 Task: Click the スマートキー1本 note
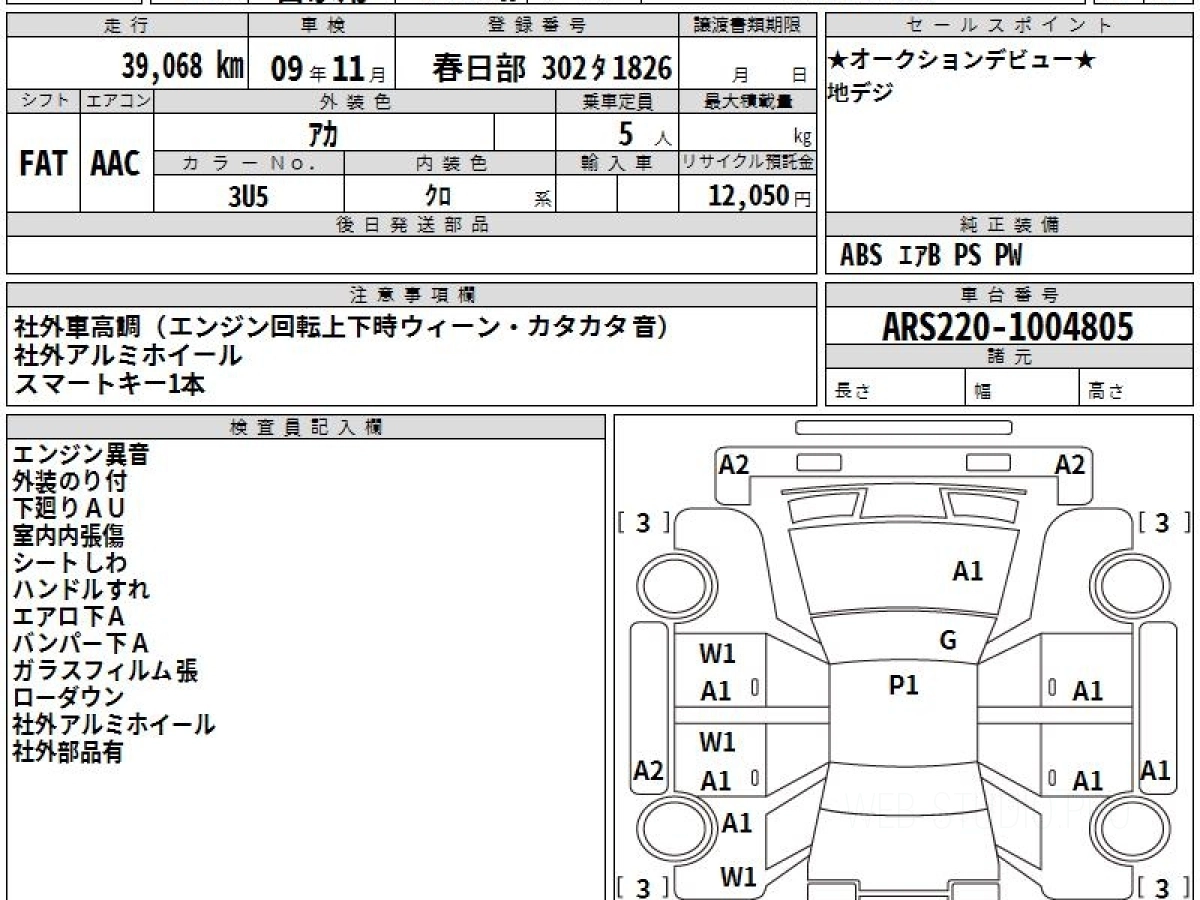[x=110, y=382]
